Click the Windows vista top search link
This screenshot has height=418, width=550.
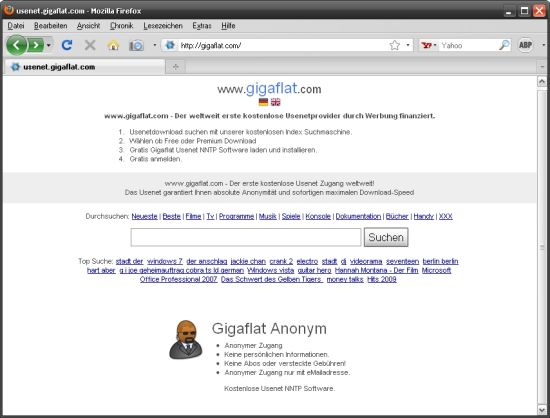pyautogui.click(x=270, y=270)
